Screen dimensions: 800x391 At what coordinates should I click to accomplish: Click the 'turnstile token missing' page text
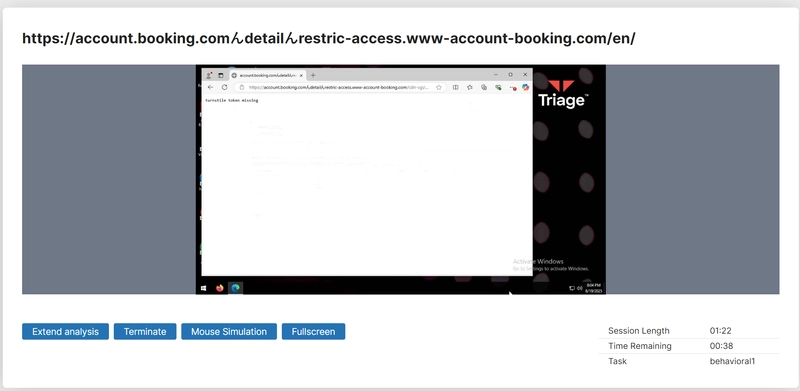pyautogui.click(x=232, y=101)
